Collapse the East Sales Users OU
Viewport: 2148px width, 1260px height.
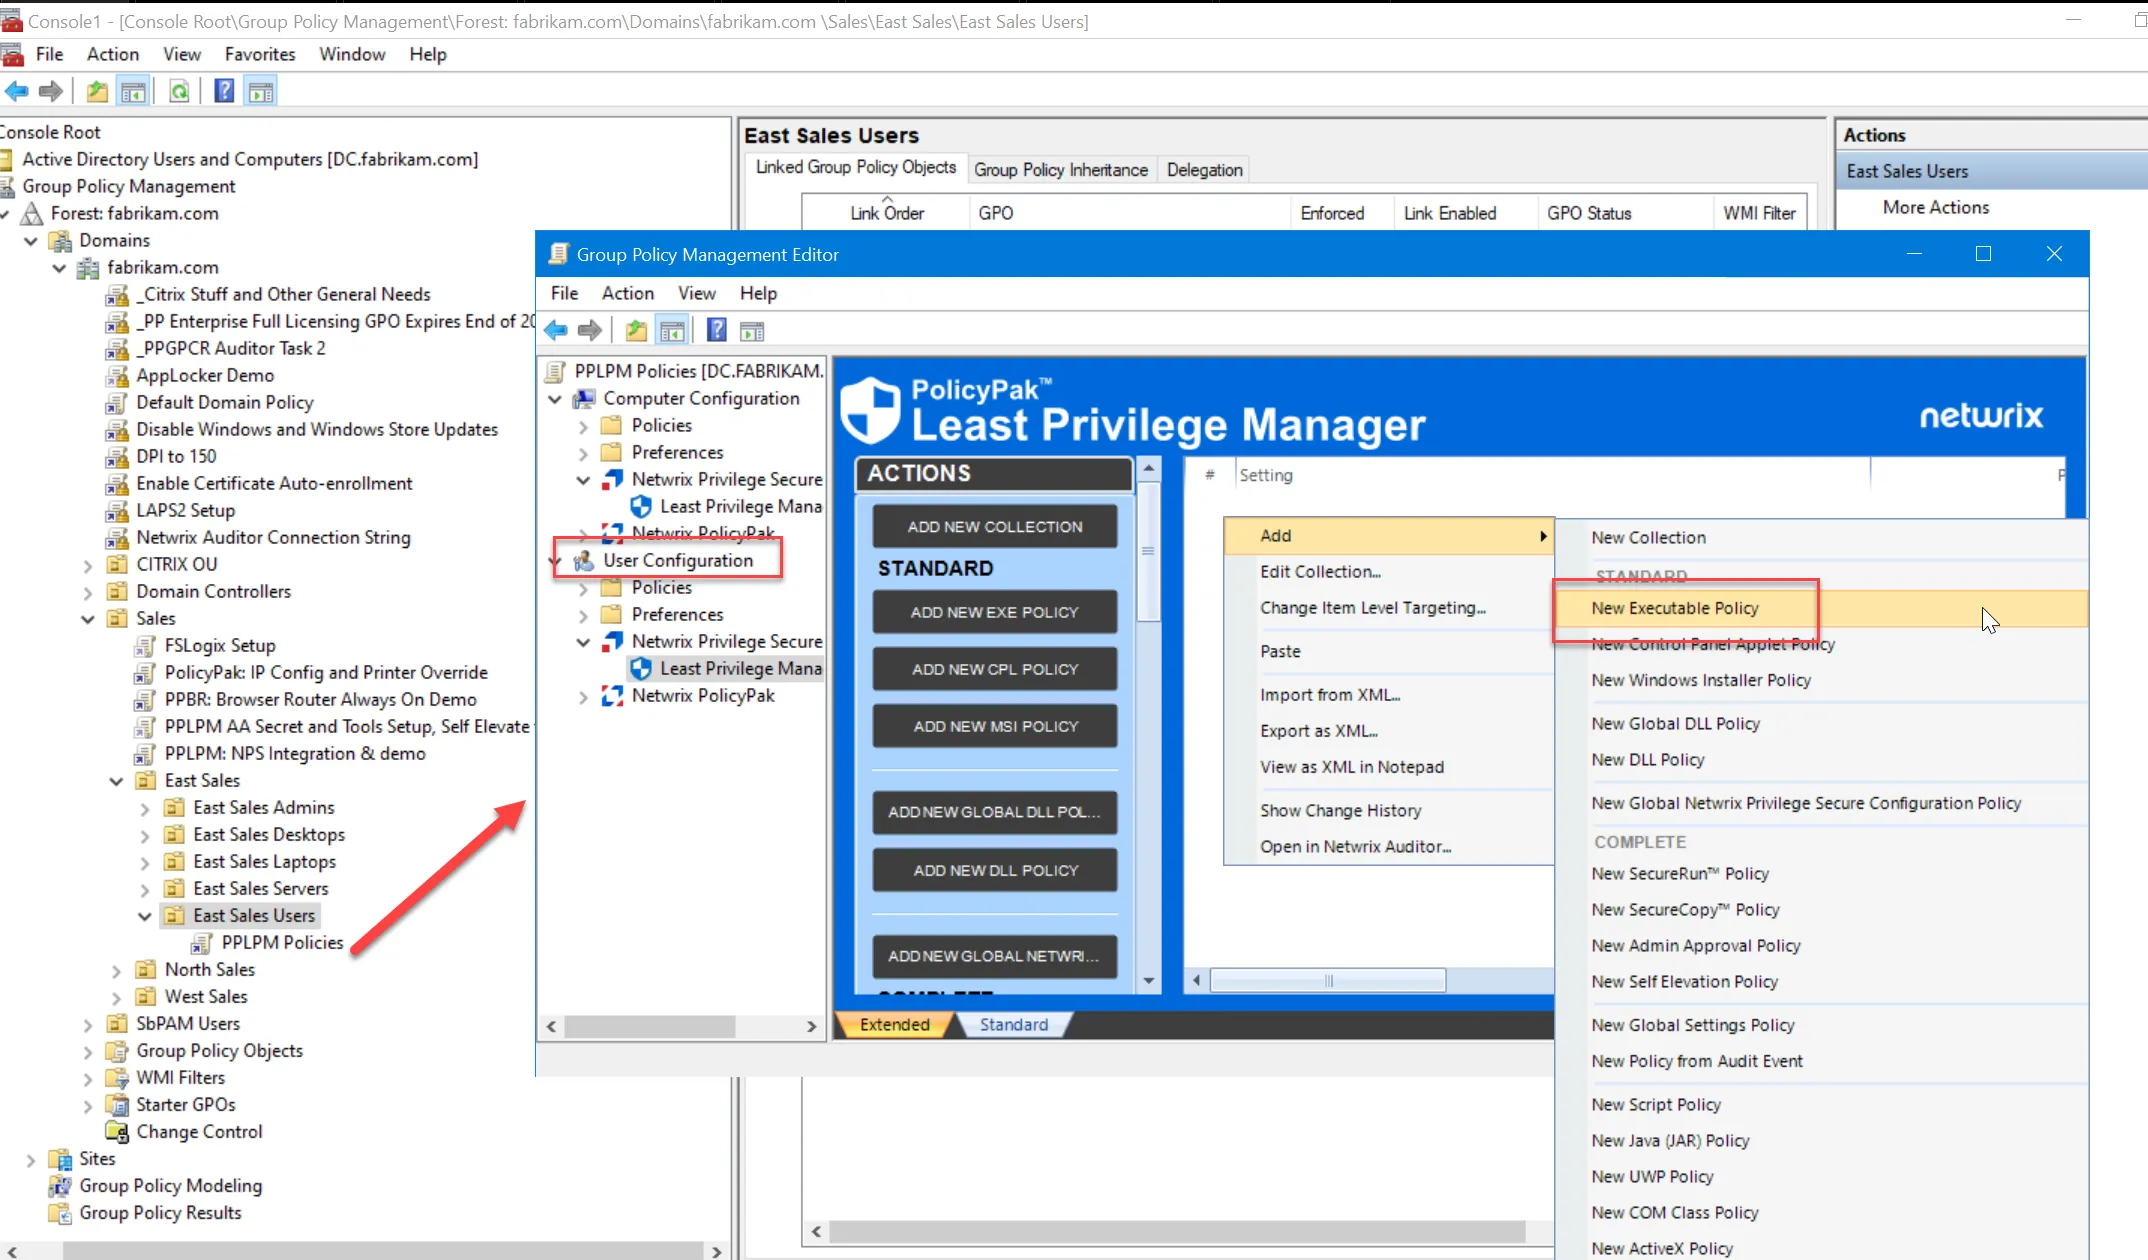pos(145,916)
